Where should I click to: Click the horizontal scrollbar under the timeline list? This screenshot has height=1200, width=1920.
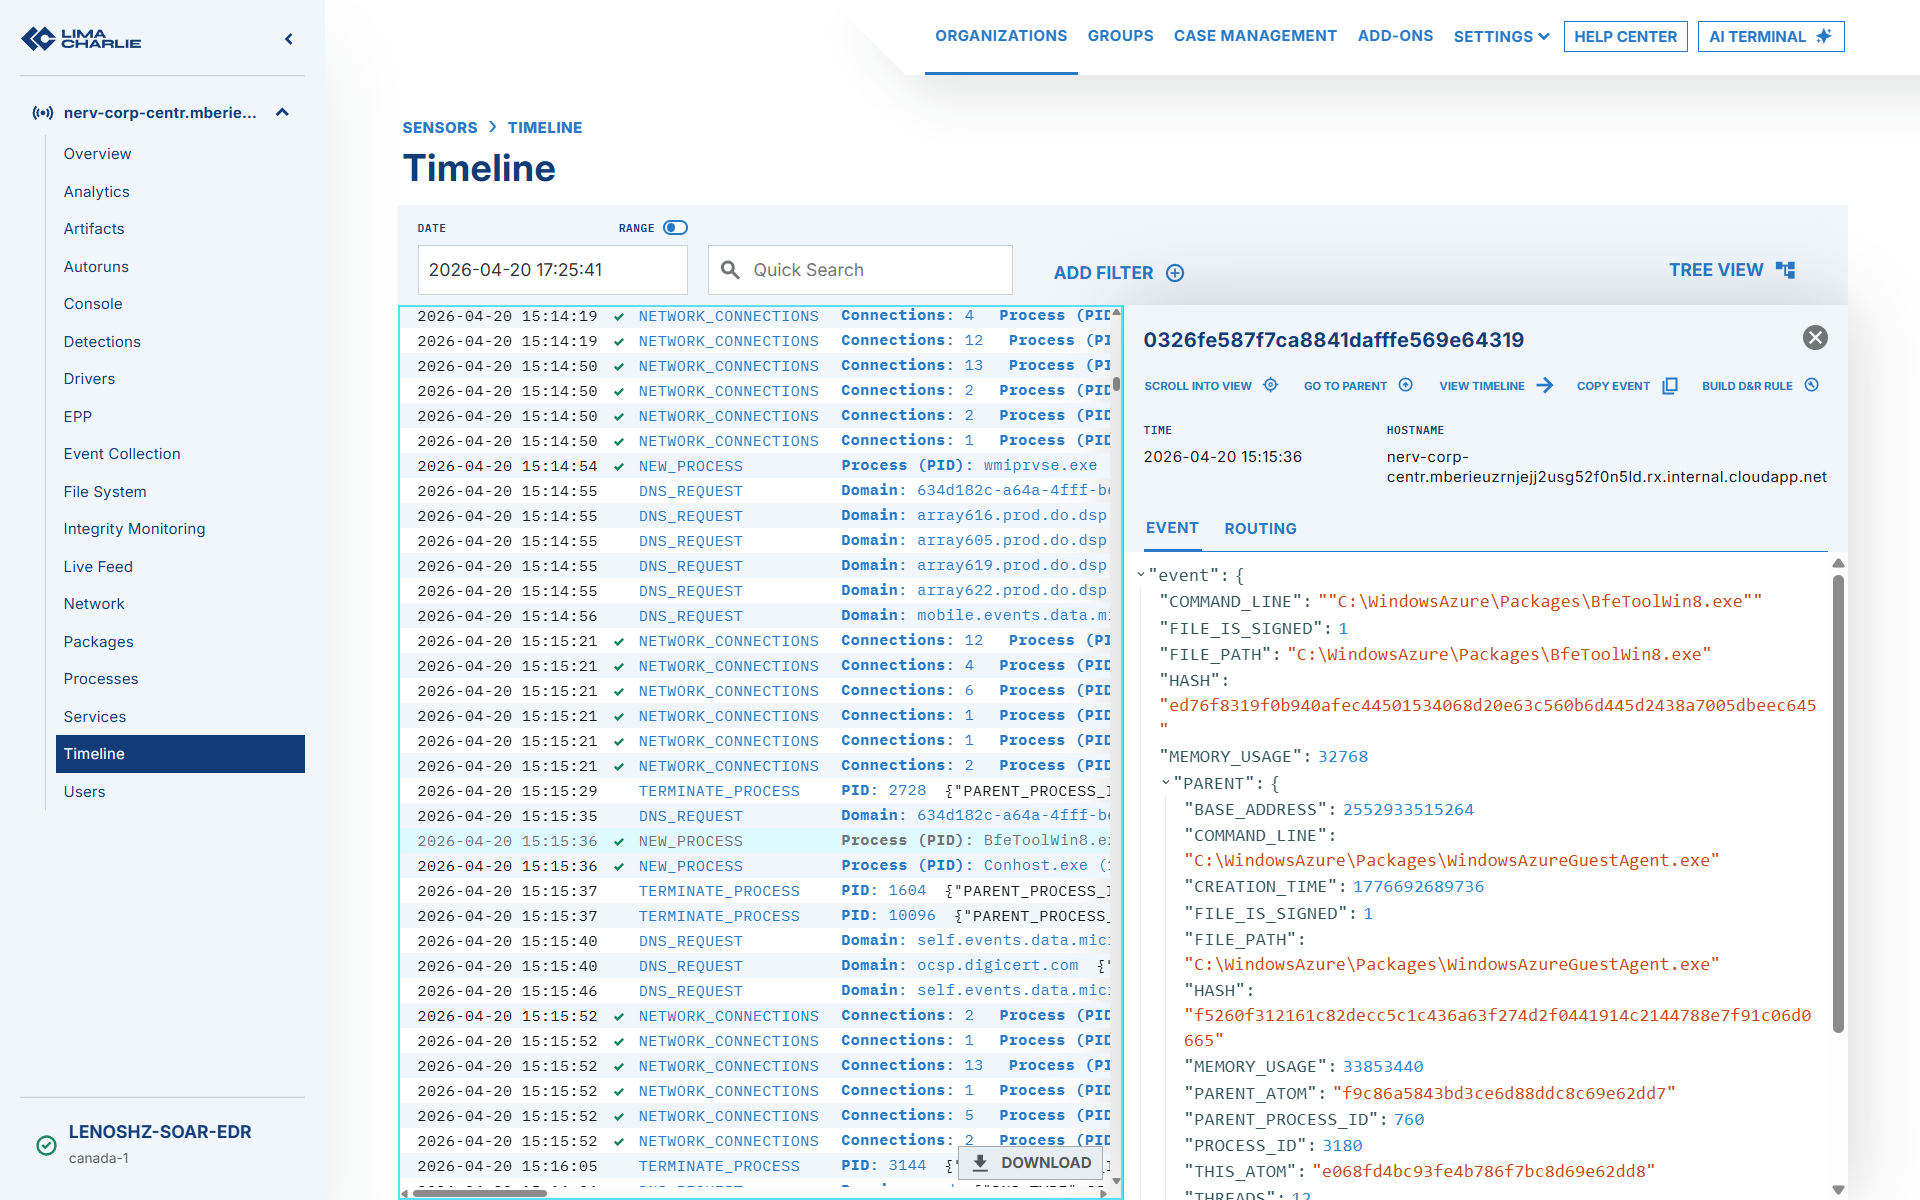[480, 1192]
